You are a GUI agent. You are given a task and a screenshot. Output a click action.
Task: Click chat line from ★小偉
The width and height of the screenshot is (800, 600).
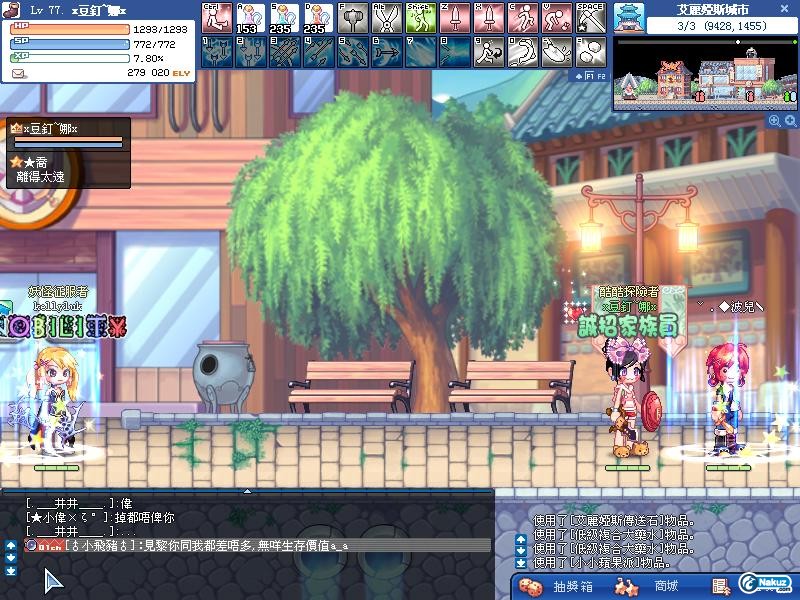click(100, 517)
